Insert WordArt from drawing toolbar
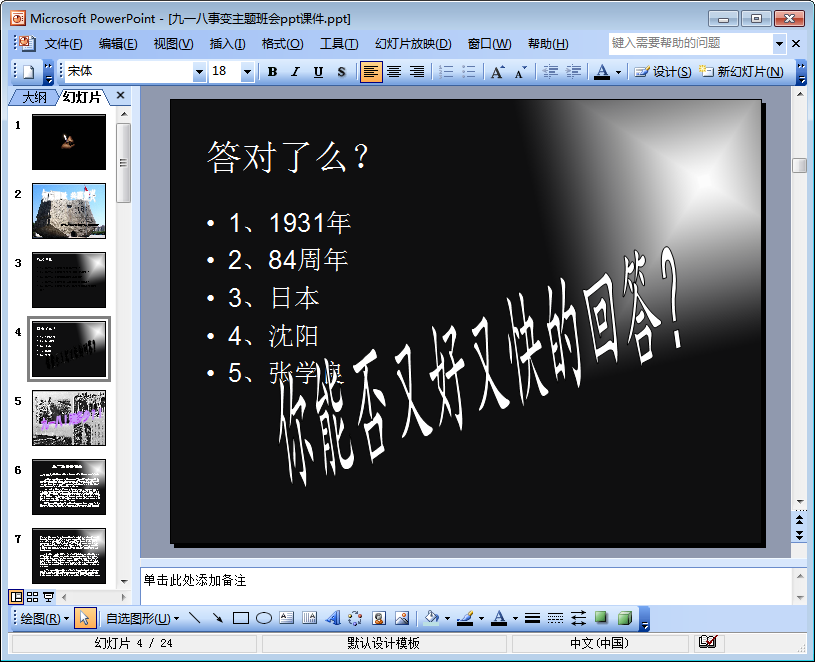The height and width of the screenshot is (662, 815). (333, 618)
